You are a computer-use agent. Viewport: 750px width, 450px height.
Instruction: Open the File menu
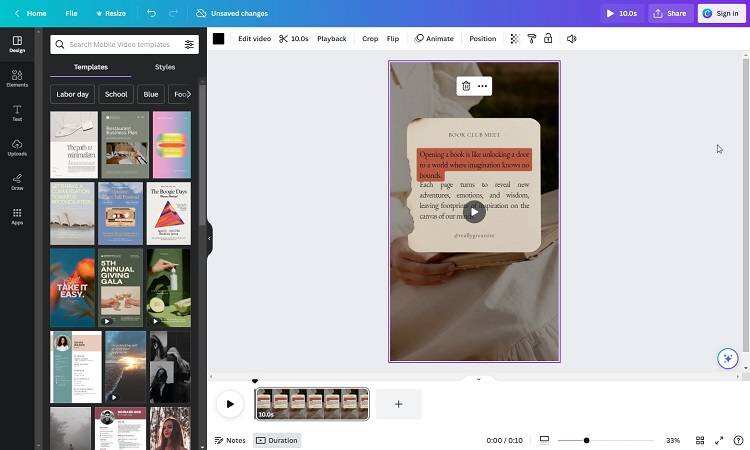click(x=71, y=13)
